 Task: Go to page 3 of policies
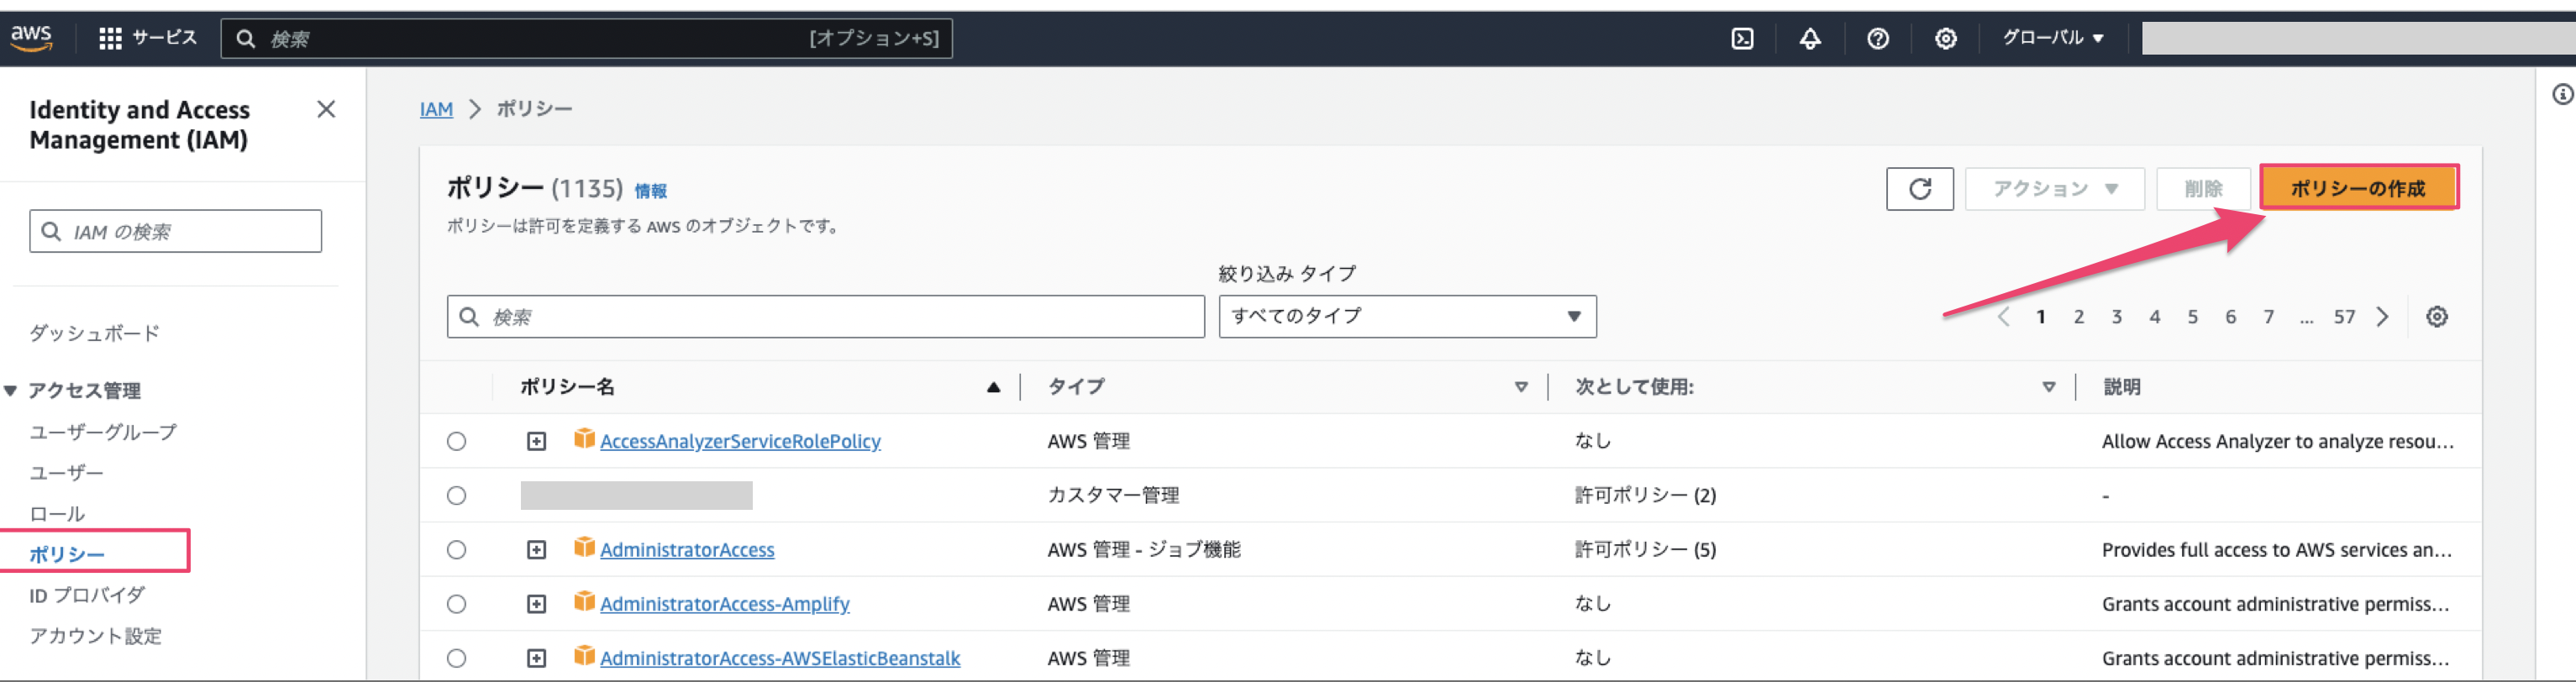pyautogui.click(x=2117, y=316)
